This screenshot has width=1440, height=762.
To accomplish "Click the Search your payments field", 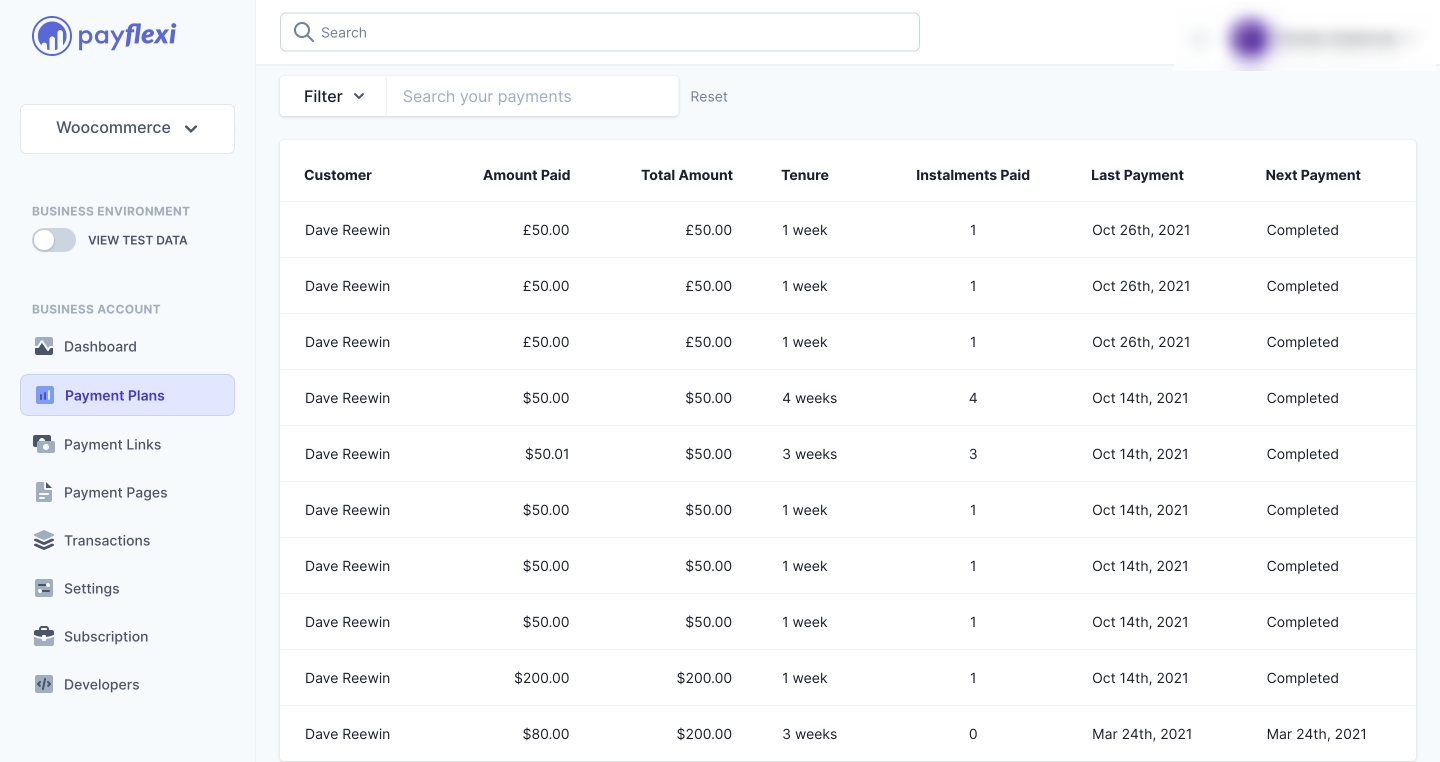I will click(532, 96).
